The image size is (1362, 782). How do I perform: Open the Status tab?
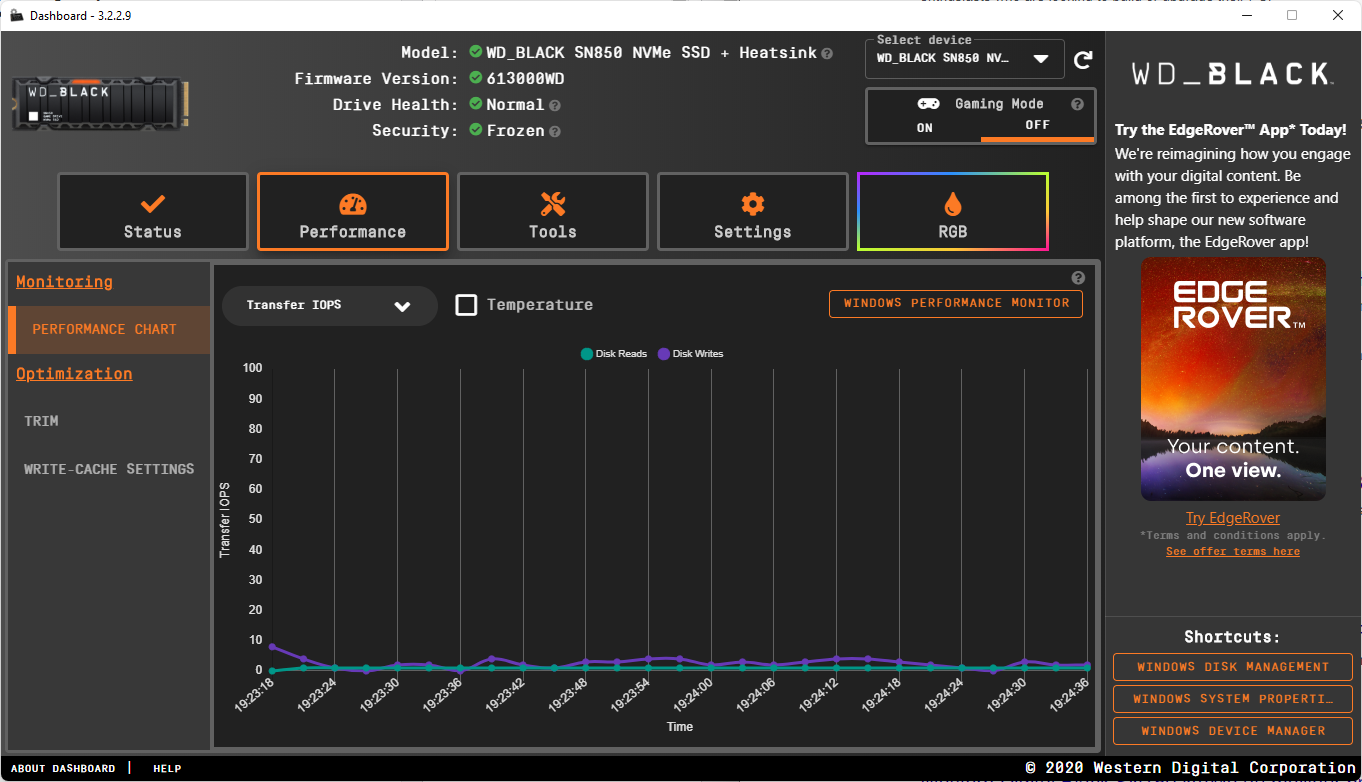[x=153, y=212]
